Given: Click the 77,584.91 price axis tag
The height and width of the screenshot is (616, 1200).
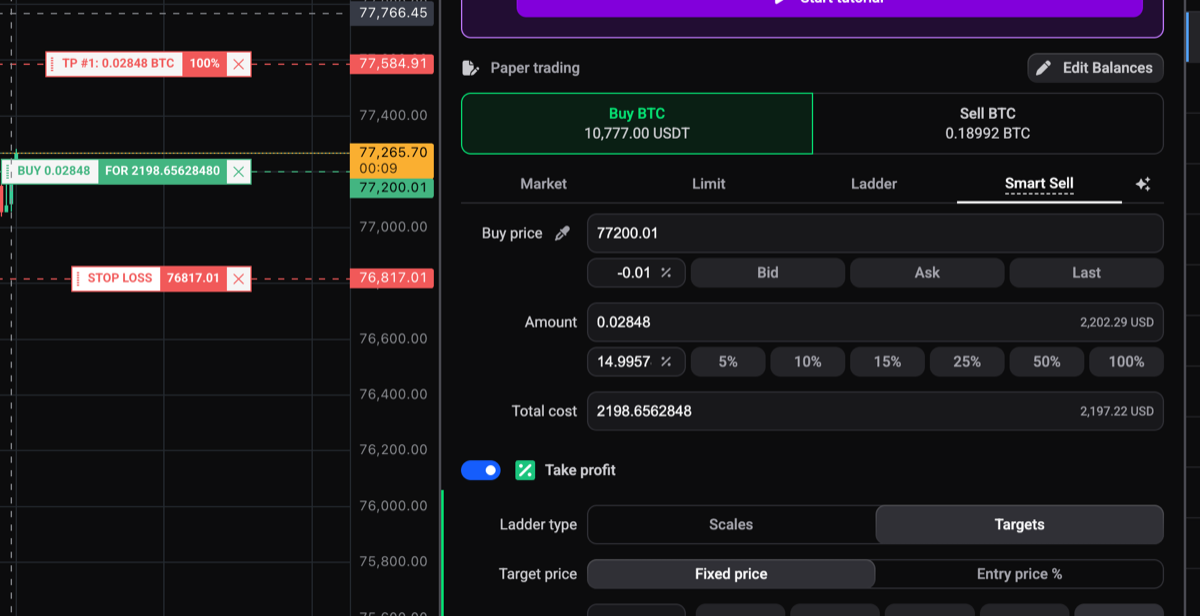Looking at the screenshot, I should (x=391, y=64).
